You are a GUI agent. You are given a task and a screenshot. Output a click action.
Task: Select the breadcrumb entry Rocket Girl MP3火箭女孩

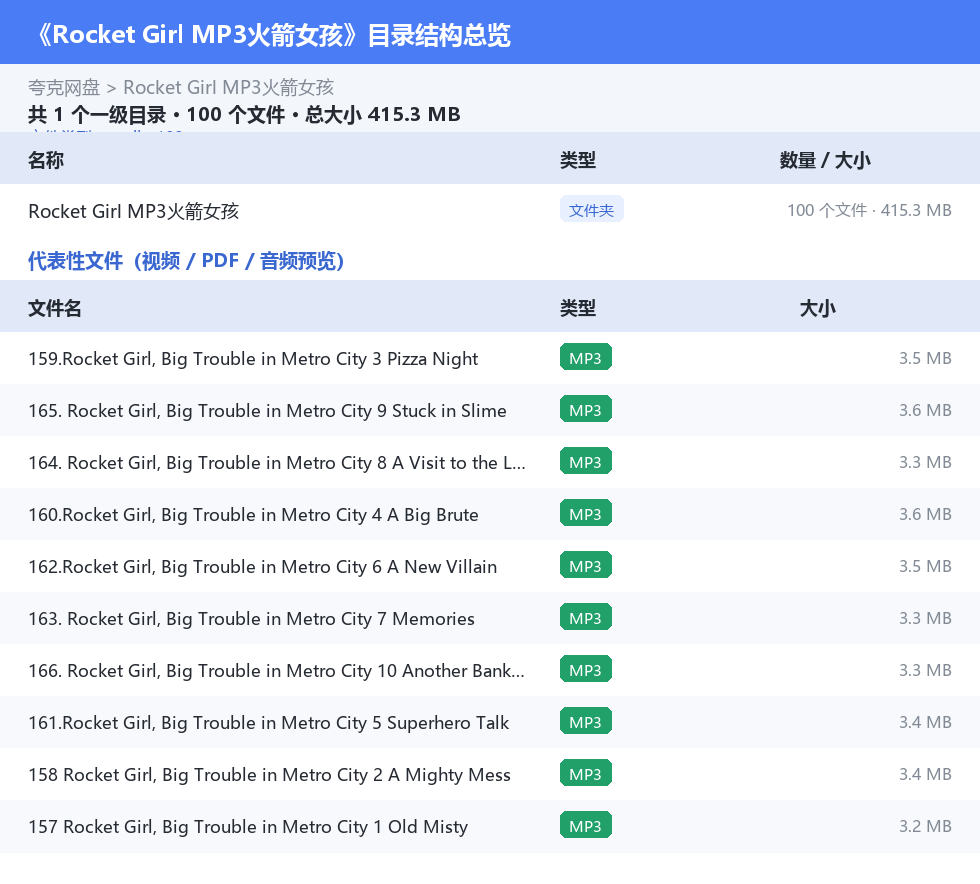pyautogui.click(x=228, y=88)
